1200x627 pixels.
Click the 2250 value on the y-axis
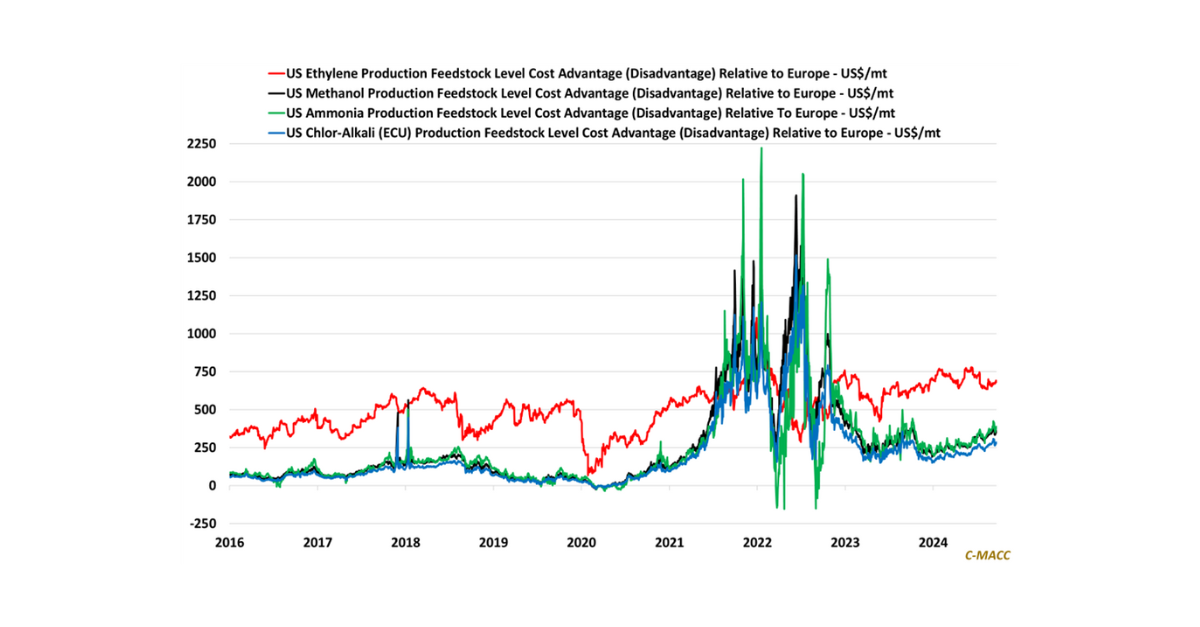(200, 144)
